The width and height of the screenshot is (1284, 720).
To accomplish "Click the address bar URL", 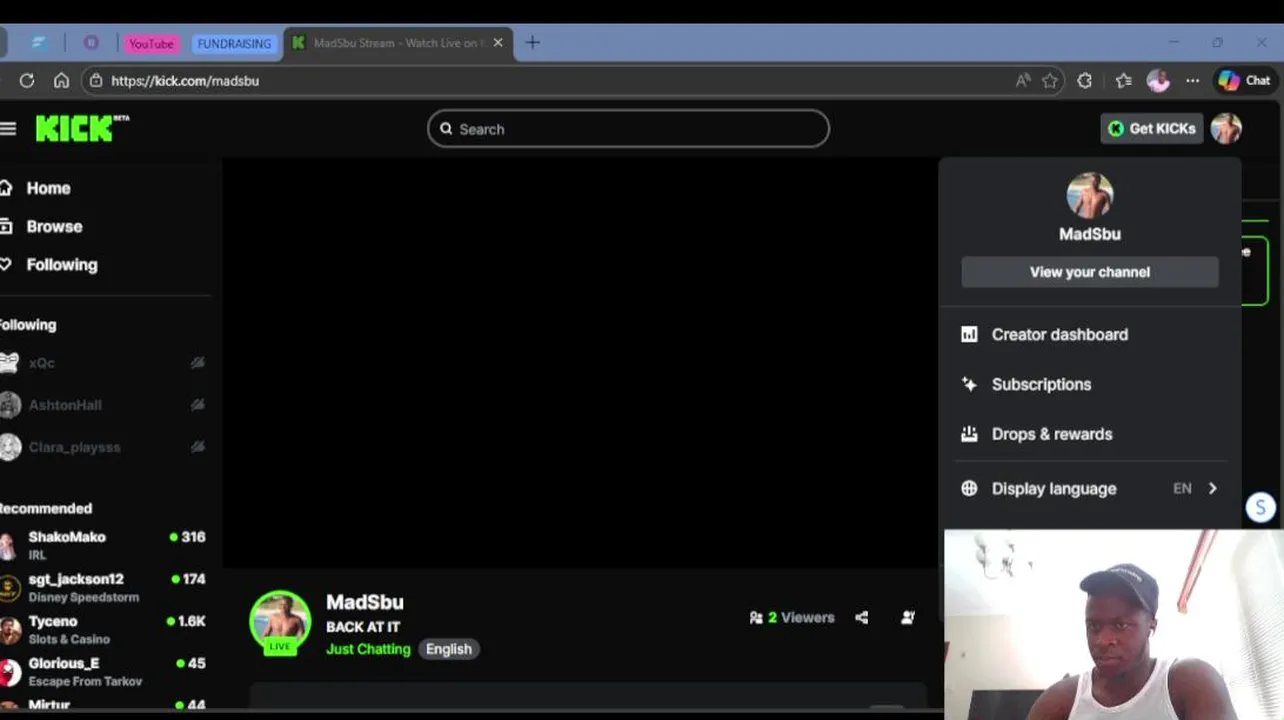I will [x=185, y=81].
